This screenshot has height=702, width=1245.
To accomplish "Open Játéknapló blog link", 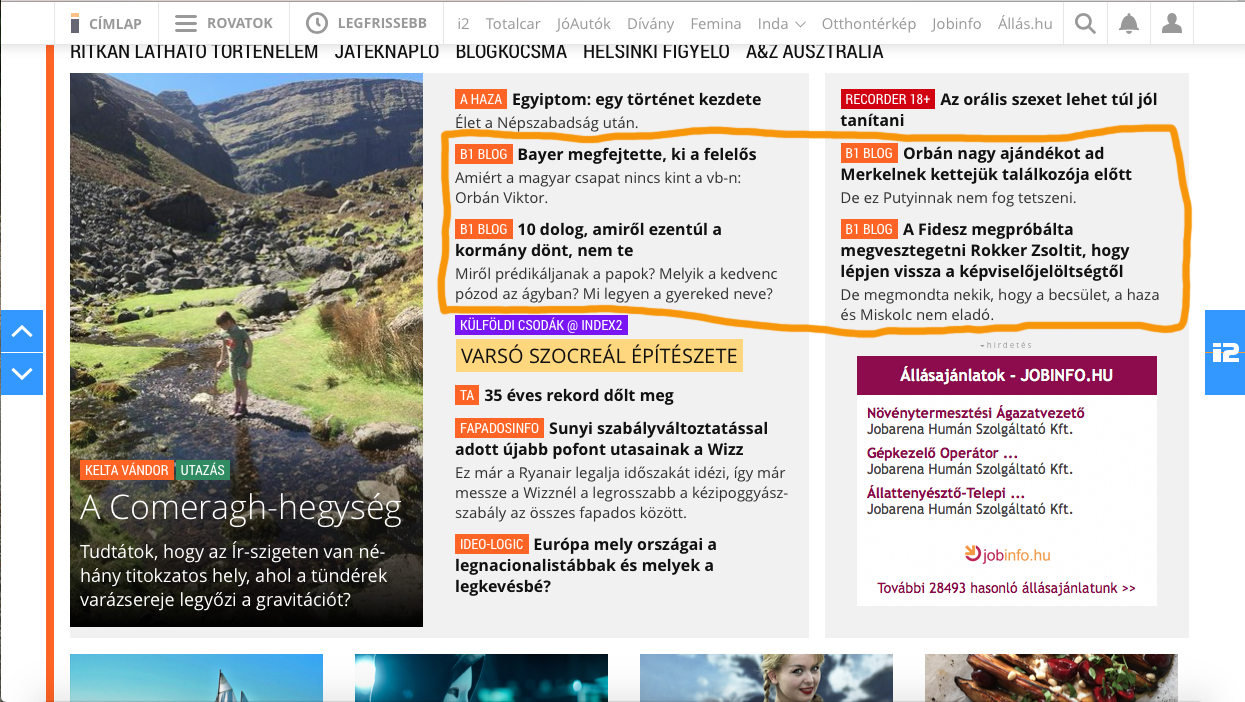I will pyautogui.click(x=387, y=51).
